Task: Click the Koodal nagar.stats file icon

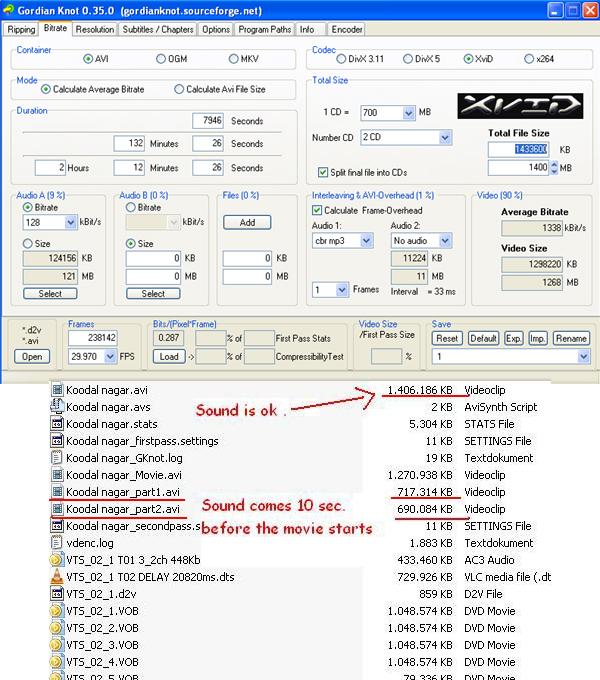Action: click(x=57, y=423)
